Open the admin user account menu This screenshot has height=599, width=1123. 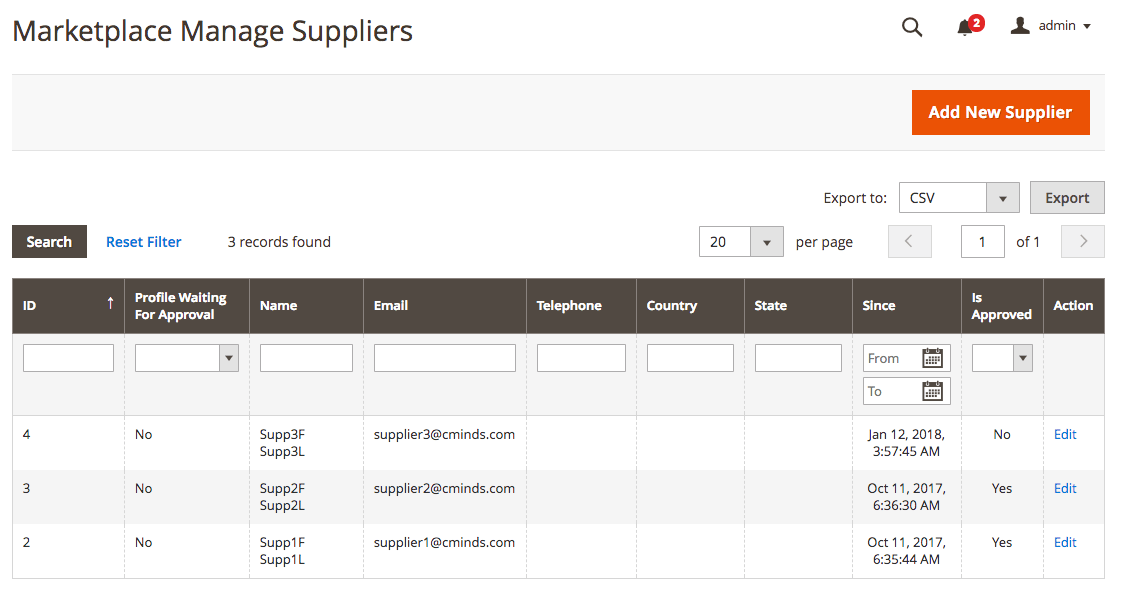point(1051,26)
